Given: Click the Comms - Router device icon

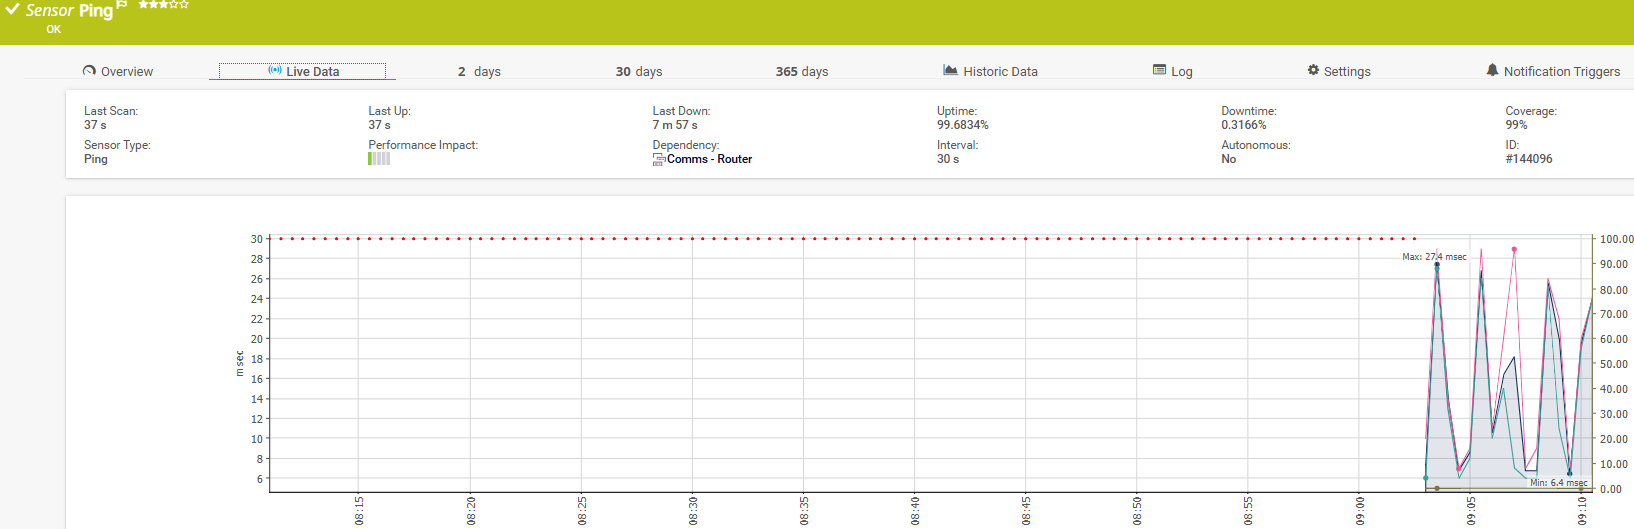Looking at the screenshot, I should click(658, 160).
